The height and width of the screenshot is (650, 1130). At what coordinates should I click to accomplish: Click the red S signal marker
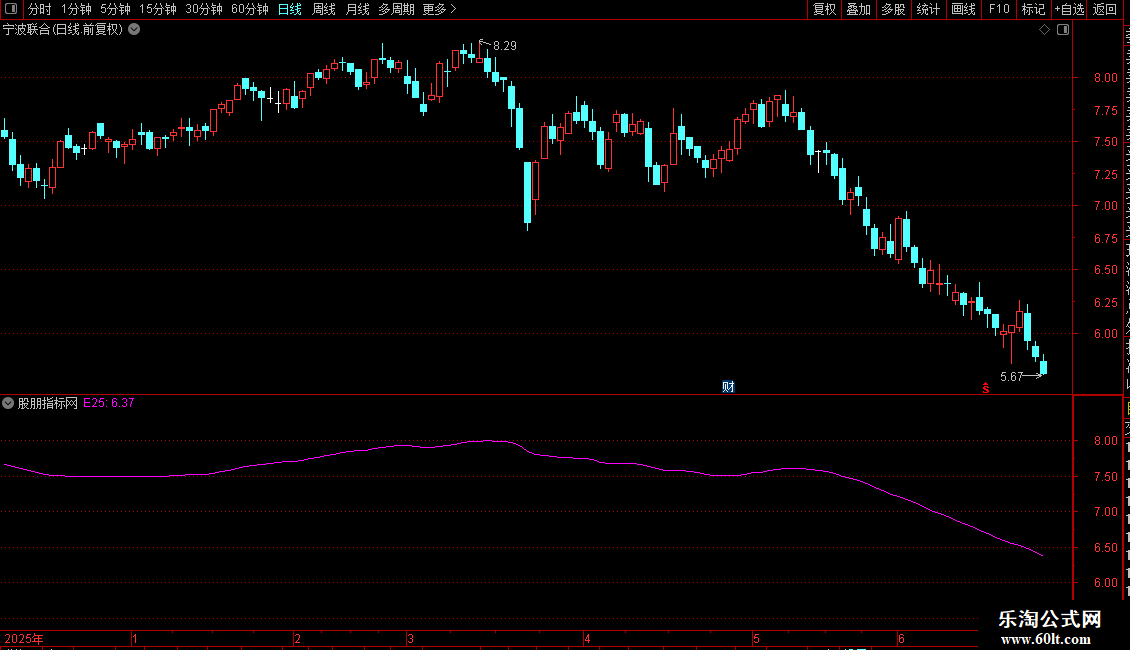[x=985, y=388]
